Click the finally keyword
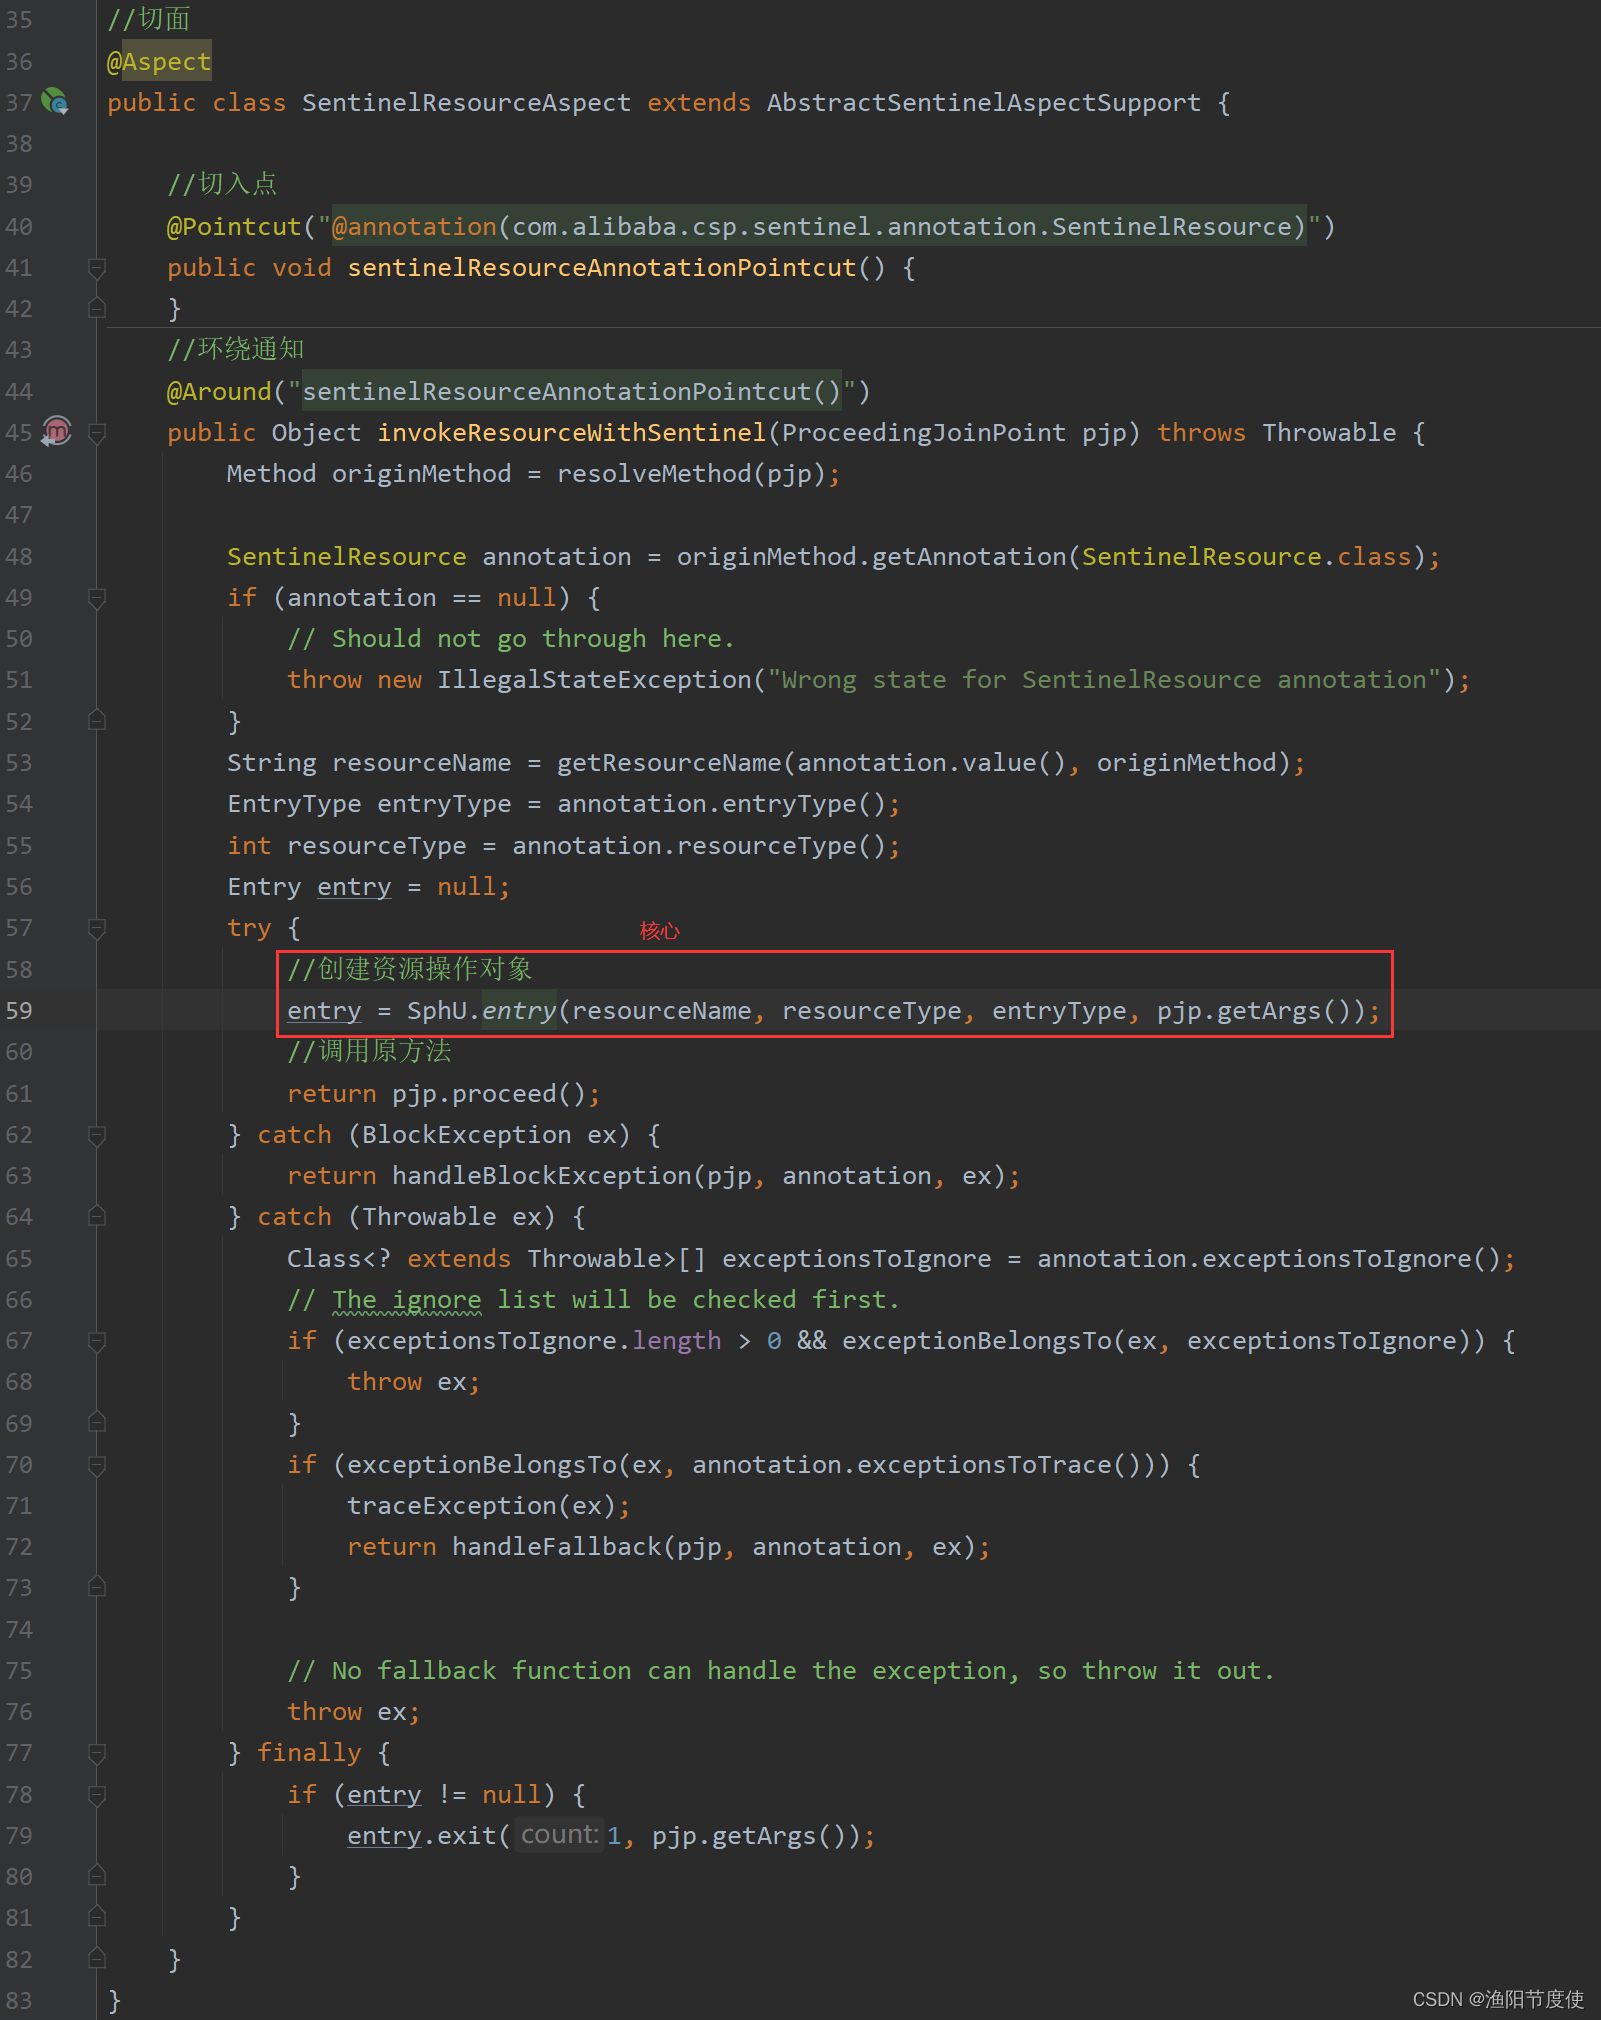This screenshot has height=2020, width=1601. tap(309, 1753)
